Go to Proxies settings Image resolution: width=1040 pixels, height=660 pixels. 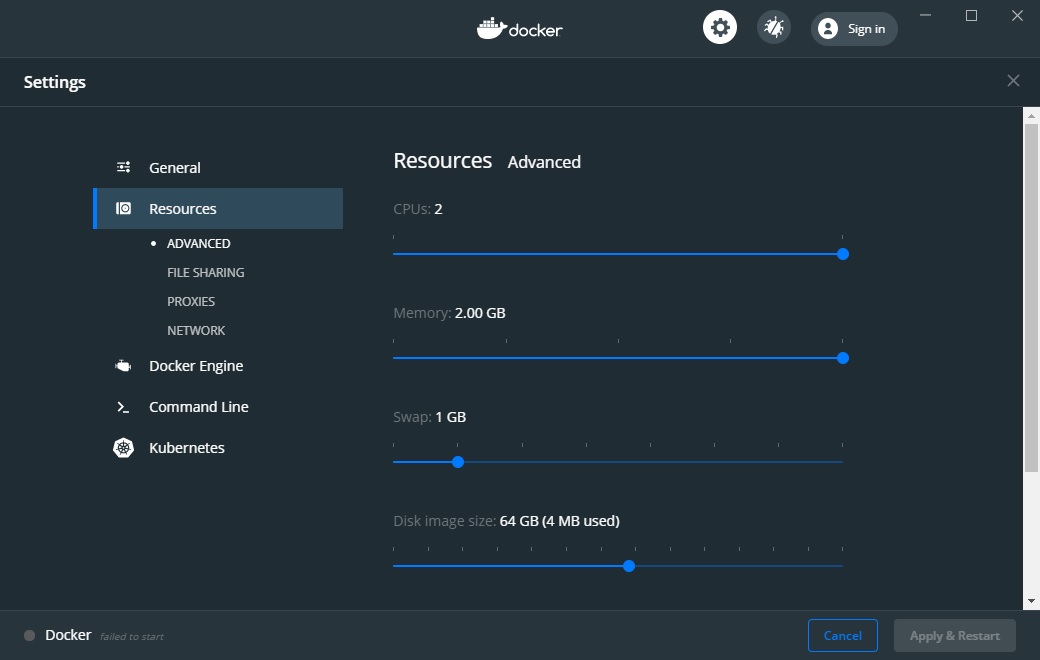click(x=191, y=301)
